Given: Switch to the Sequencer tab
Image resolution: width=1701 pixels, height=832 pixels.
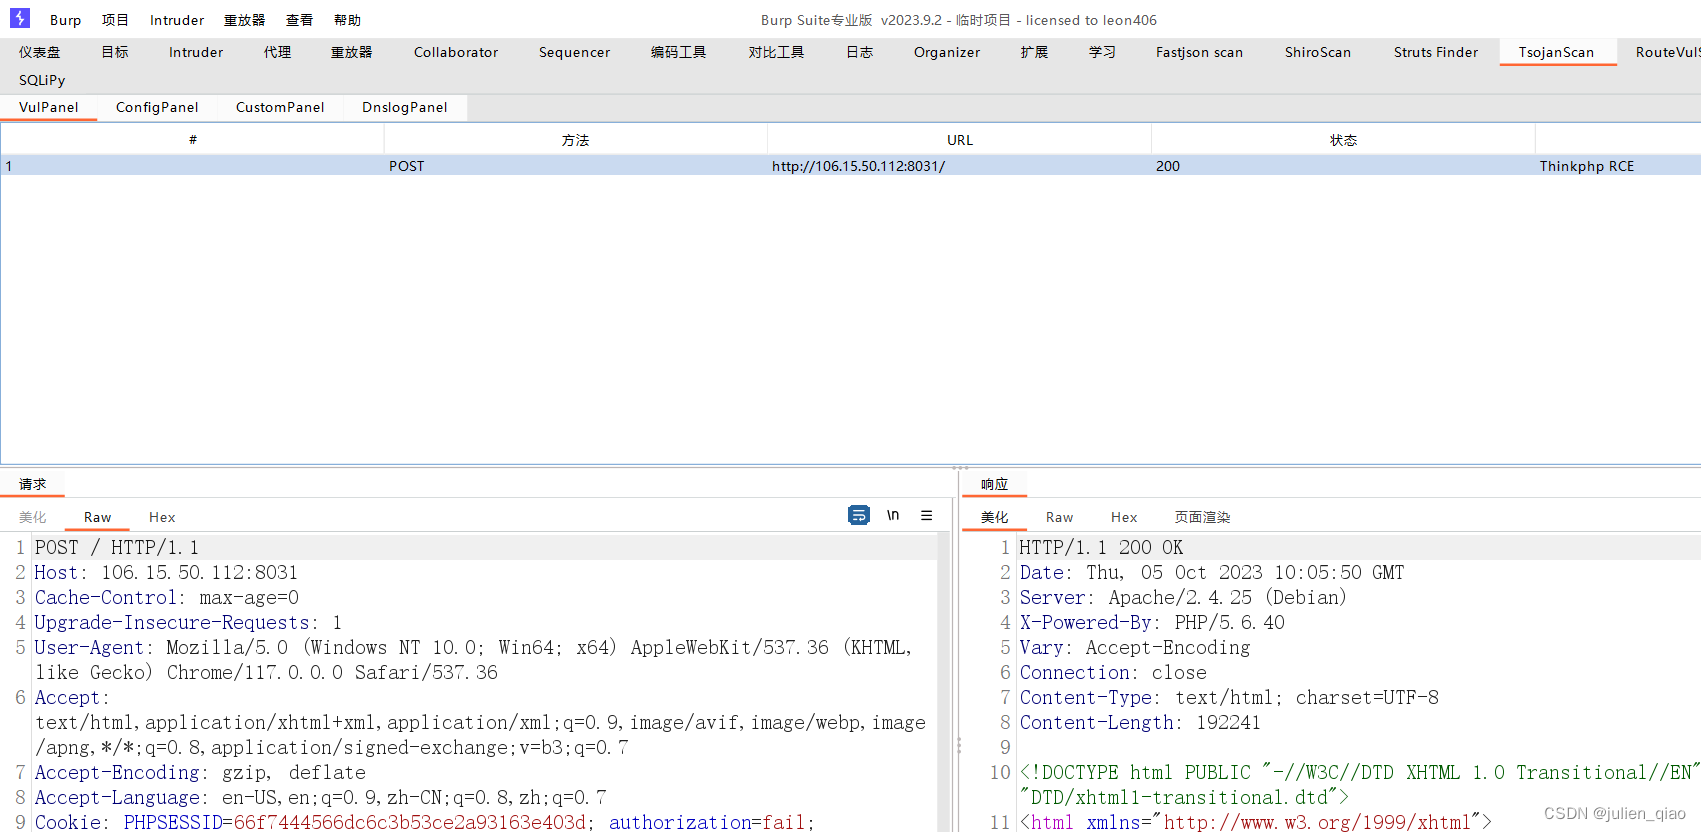Looking at the screenshot, I should [x=574, y=52].
